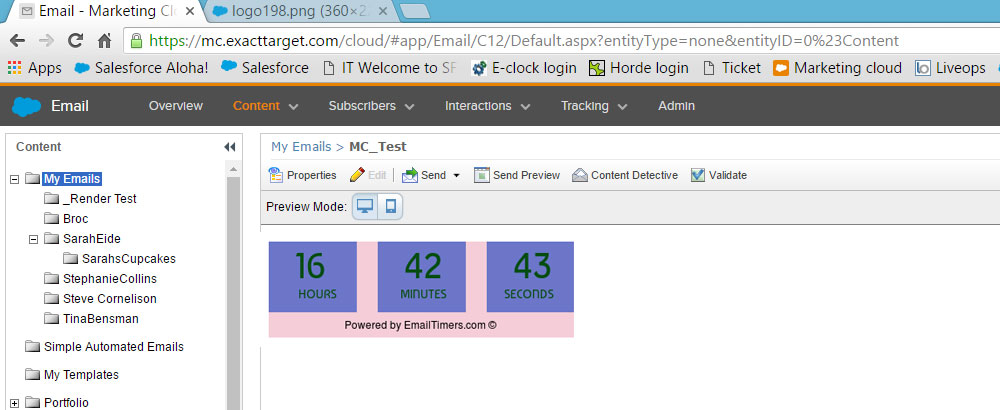Open the Simple Automated Emails folder
The image size is (1000, 410).
(x=114, y=347)
